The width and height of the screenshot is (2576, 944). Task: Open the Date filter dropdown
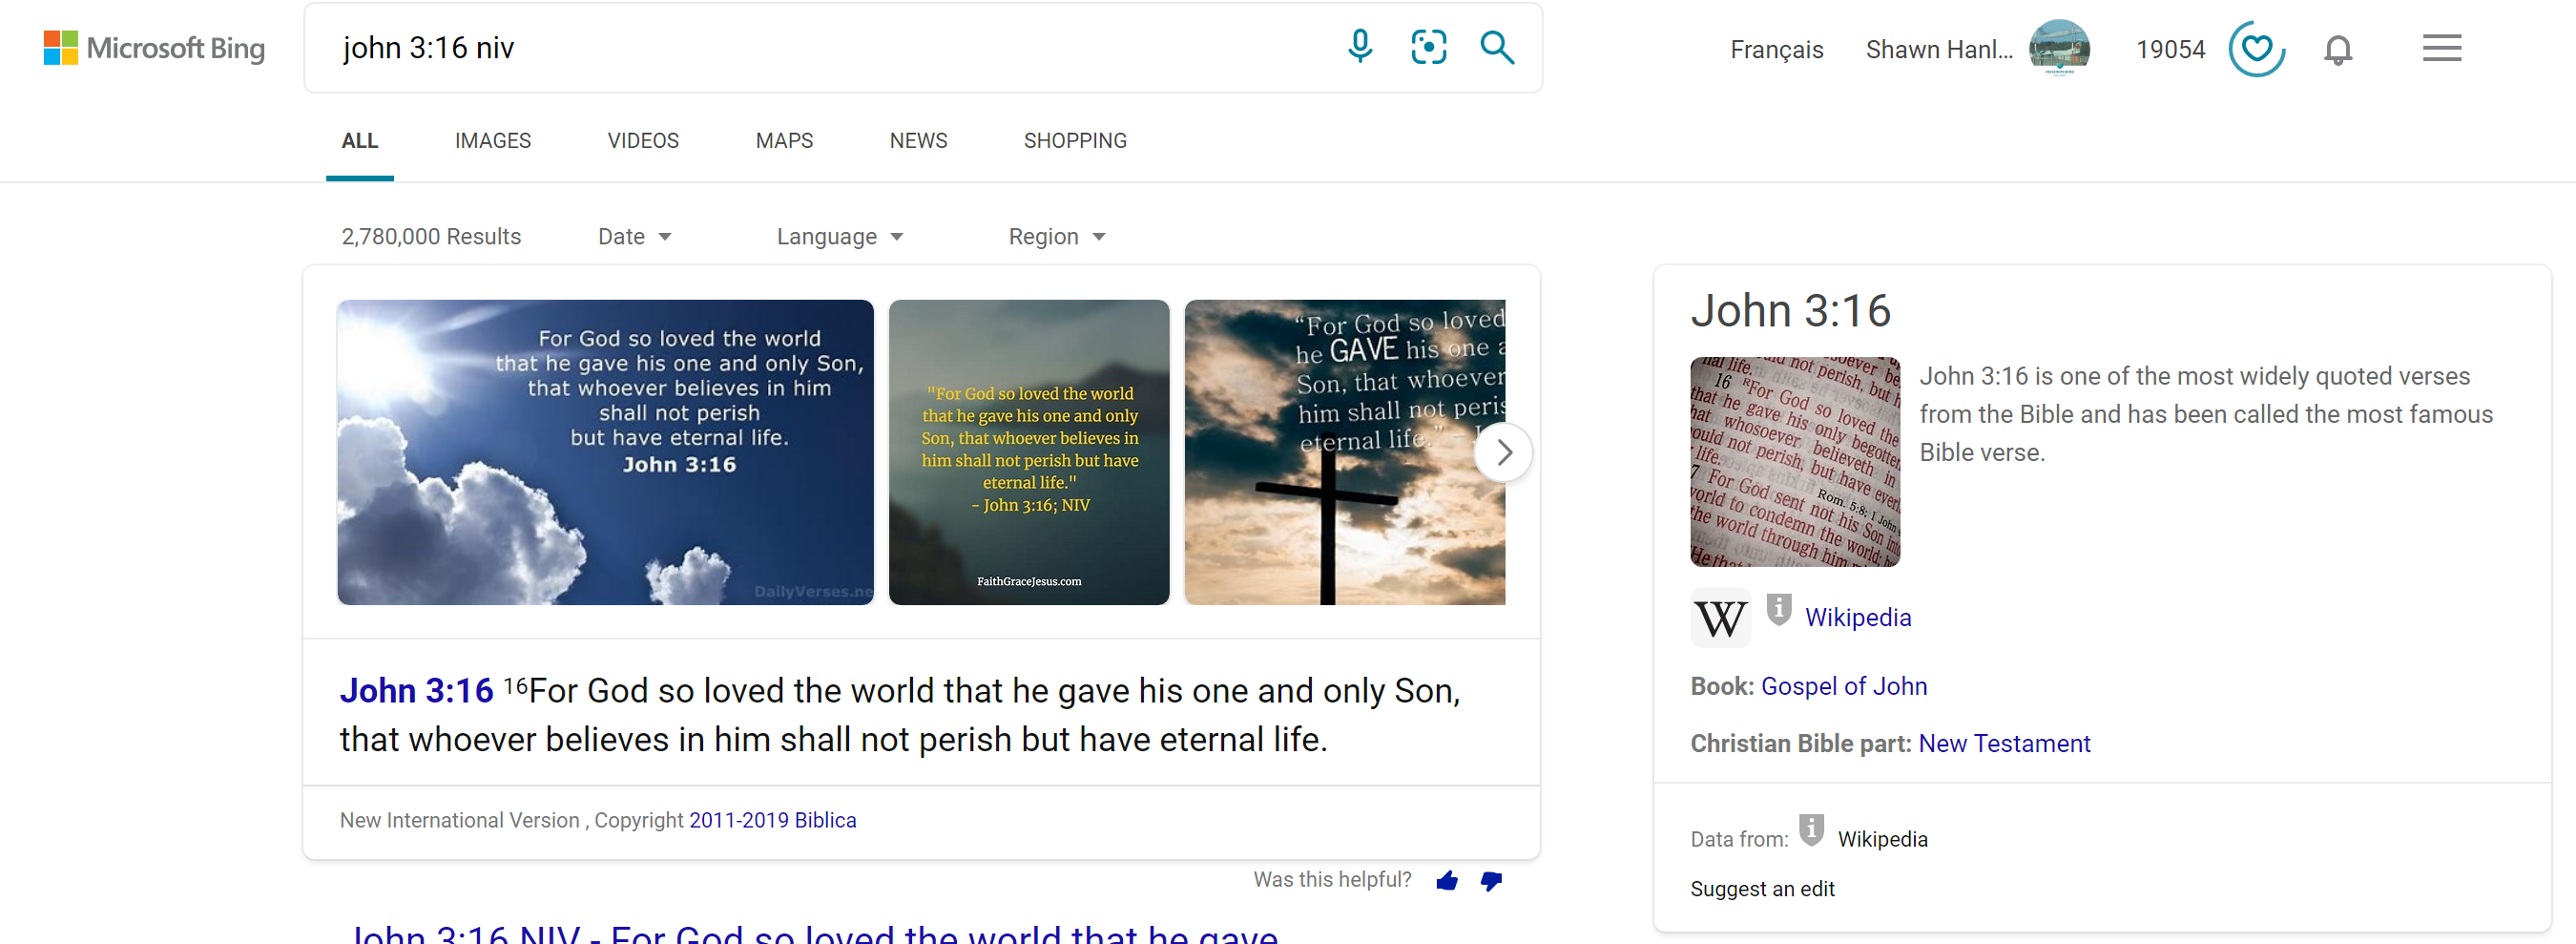coord(634,236)
